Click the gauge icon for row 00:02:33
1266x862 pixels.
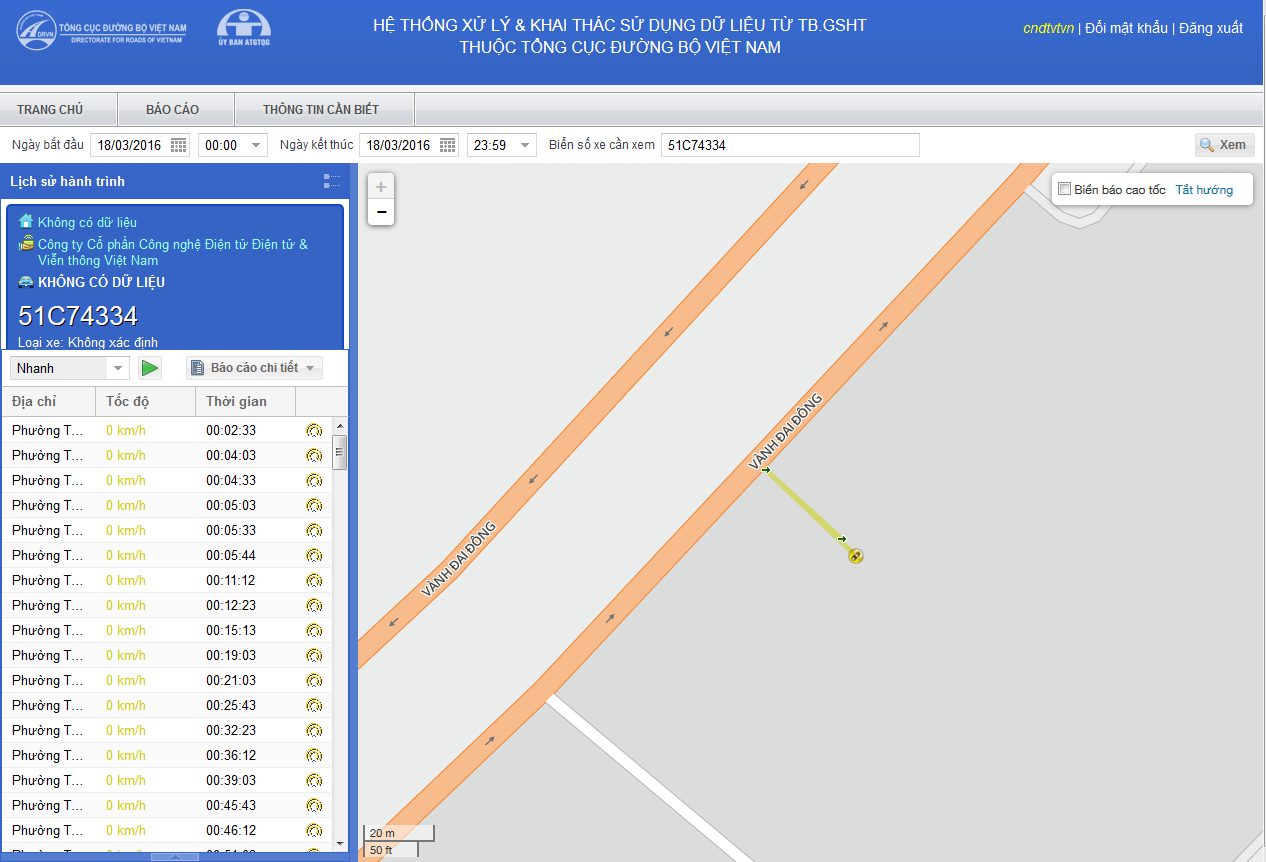[314, 430]
